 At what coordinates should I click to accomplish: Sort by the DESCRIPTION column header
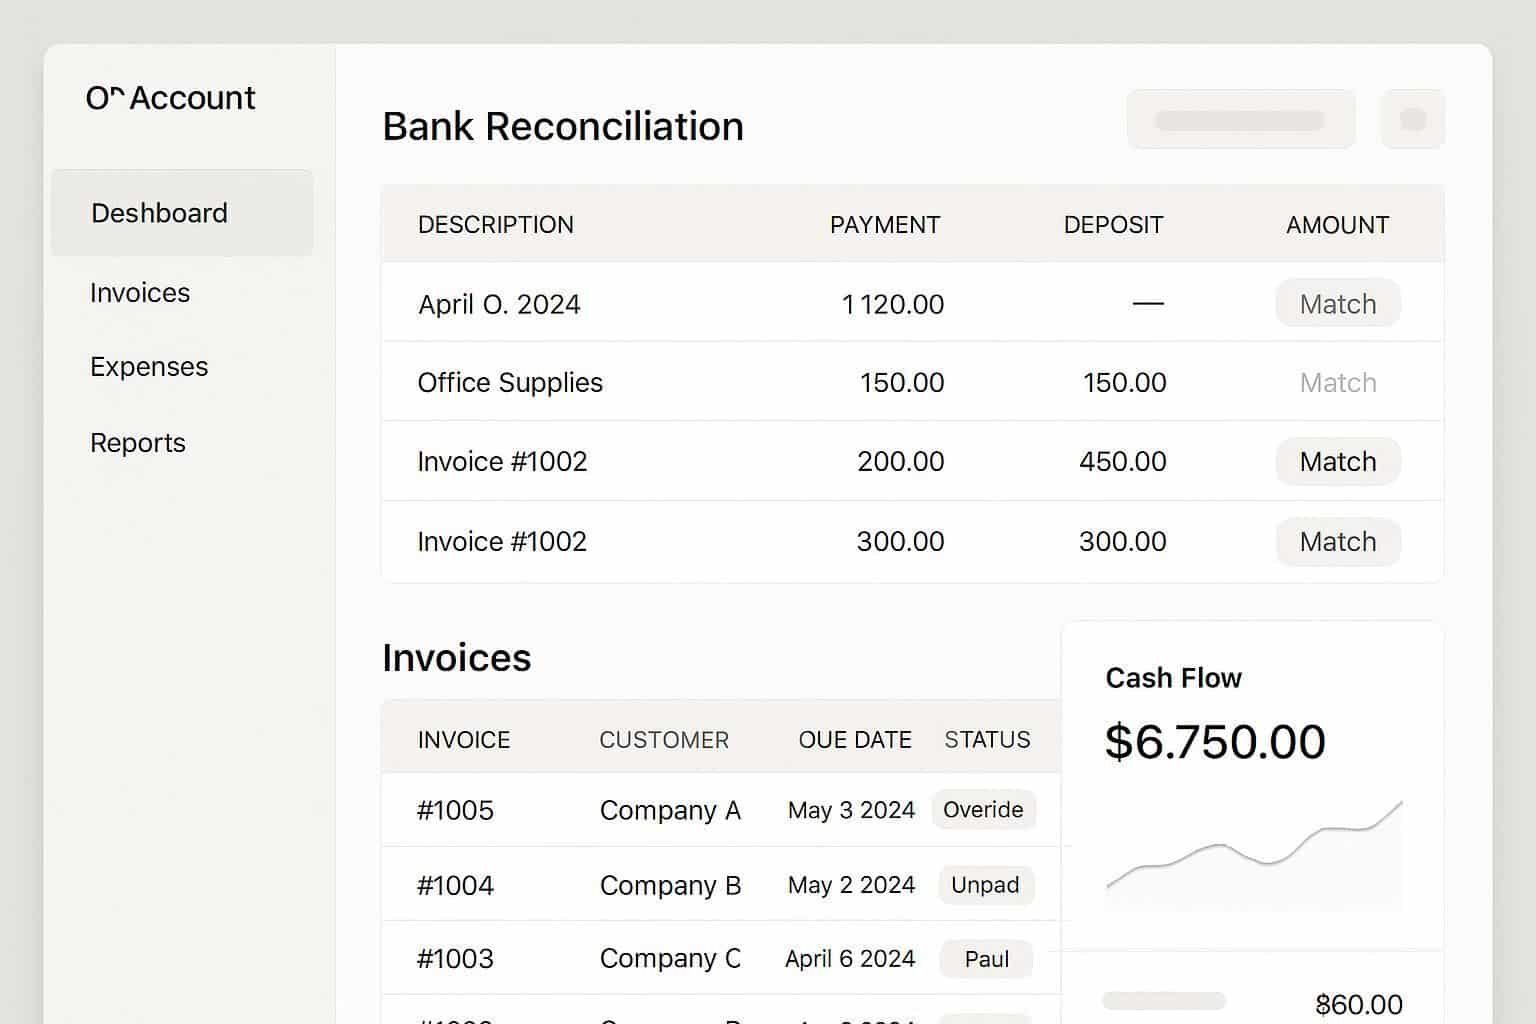(x=495, y=225)
